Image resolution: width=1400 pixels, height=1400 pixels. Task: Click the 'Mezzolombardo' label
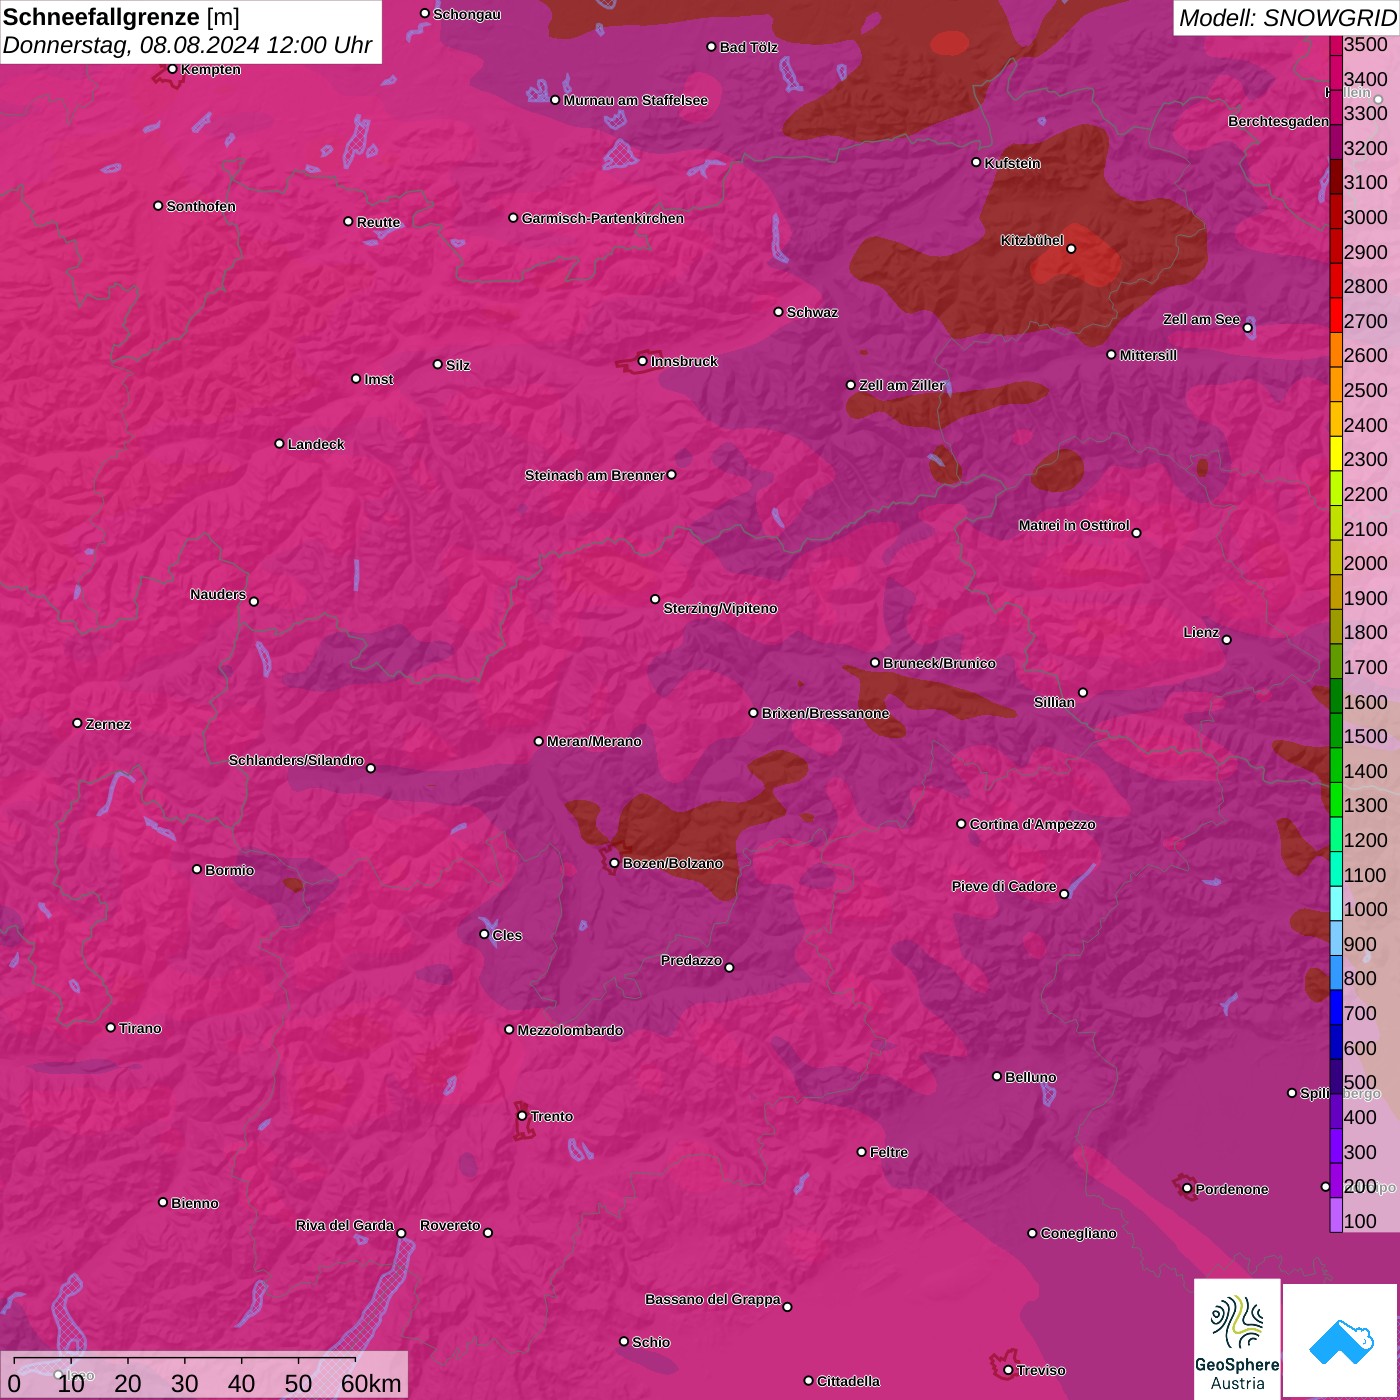(x=570, y=1030)
